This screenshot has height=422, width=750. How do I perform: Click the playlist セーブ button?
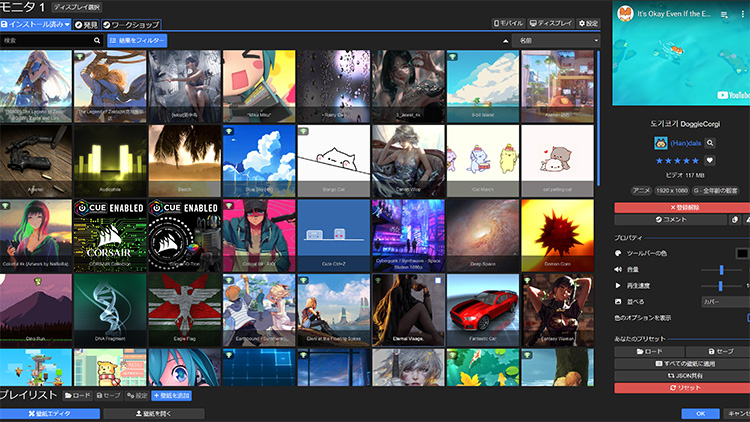[108, 396]
